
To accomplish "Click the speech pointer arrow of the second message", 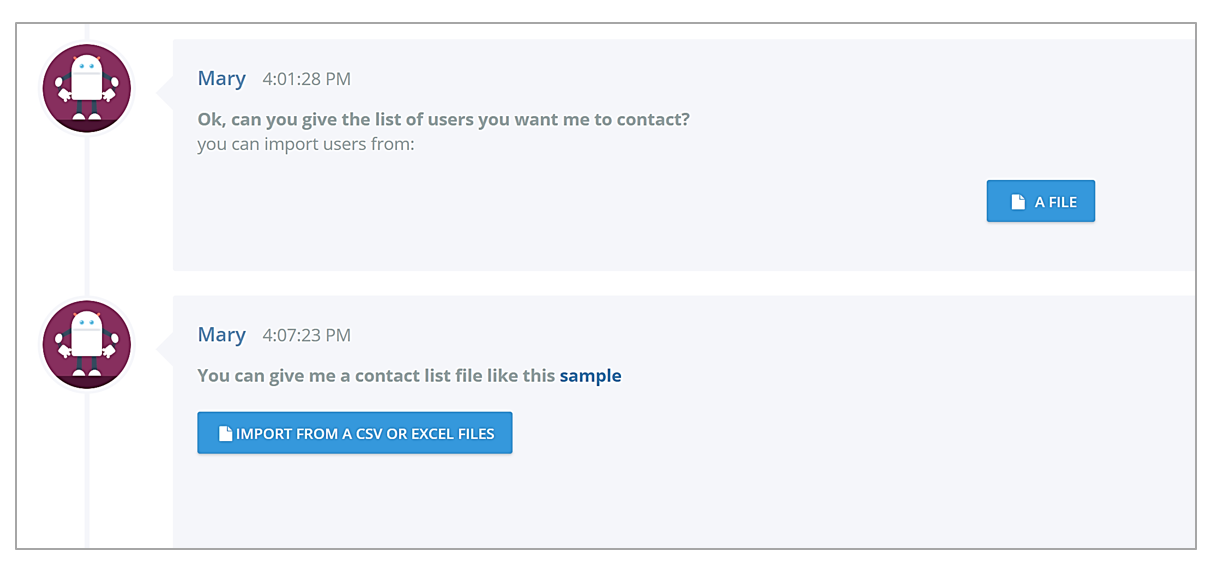I will click(x=166, y=349).
